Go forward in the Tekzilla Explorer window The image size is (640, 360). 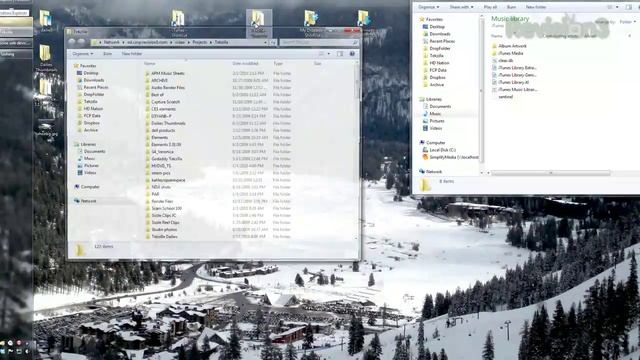click(x=81, y=42)
